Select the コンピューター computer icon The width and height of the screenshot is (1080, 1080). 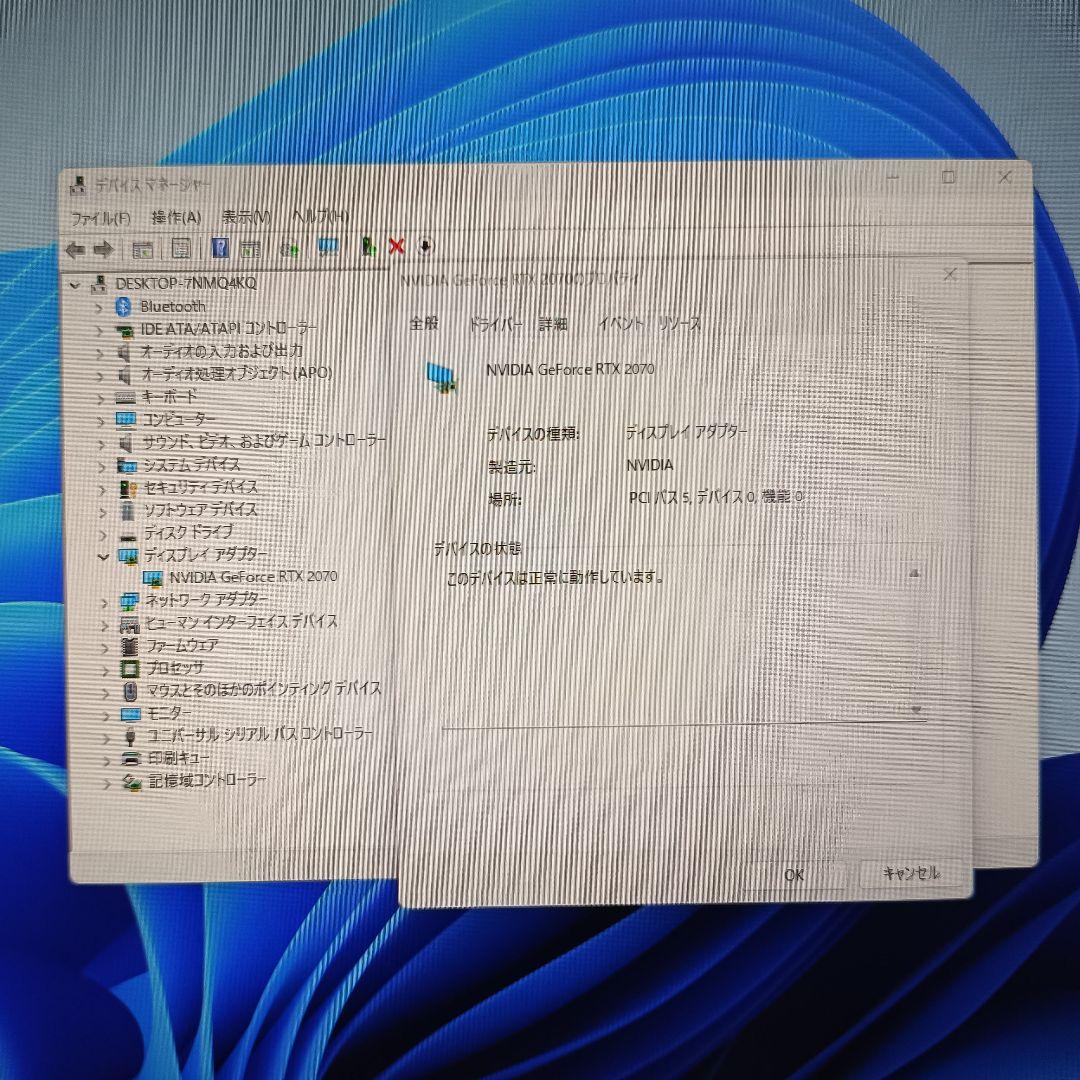pos(126,419)
